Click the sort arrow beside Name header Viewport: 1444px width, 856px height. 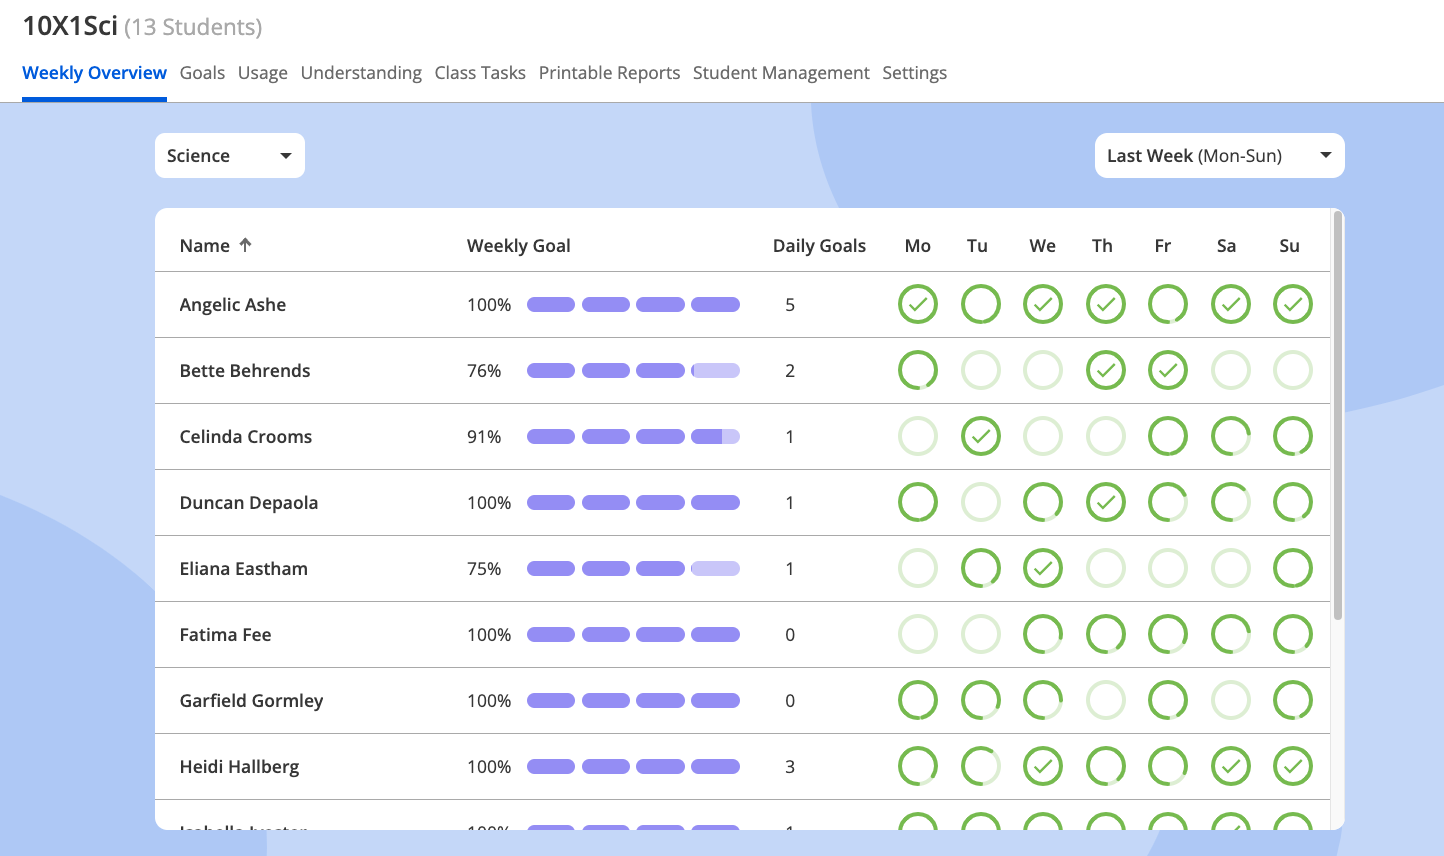245,245
